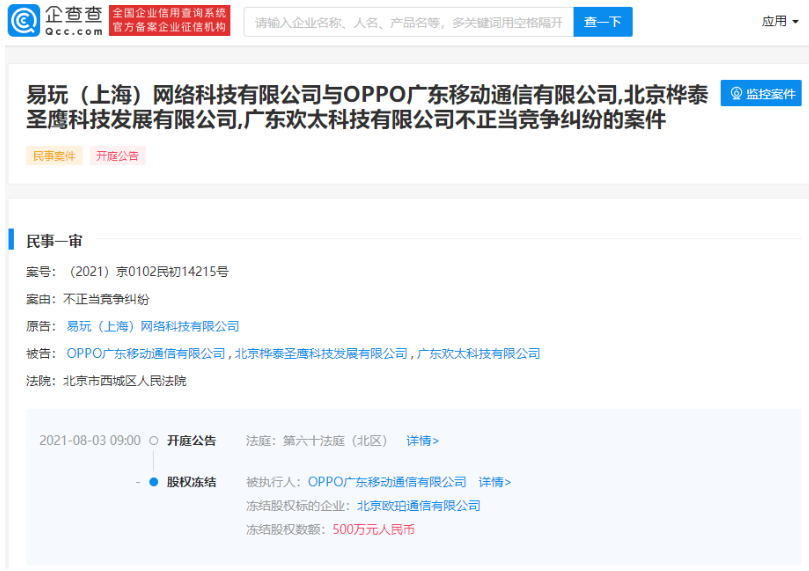Viewport: 809px width, 571px height.
Task: Open the 应用 dropdown menu
Action: tap(780, 21)
